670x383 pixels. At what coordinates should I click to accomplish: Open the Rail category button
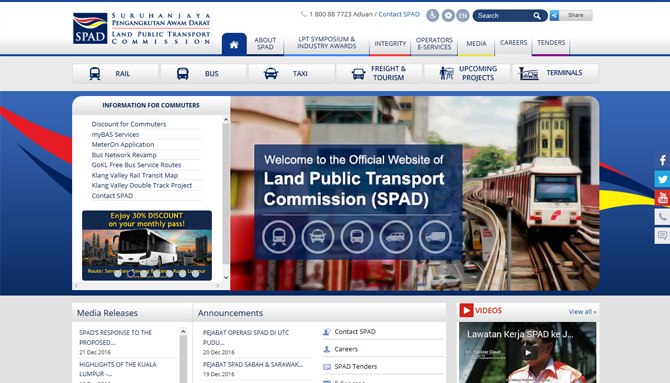[x=115, y=74]
